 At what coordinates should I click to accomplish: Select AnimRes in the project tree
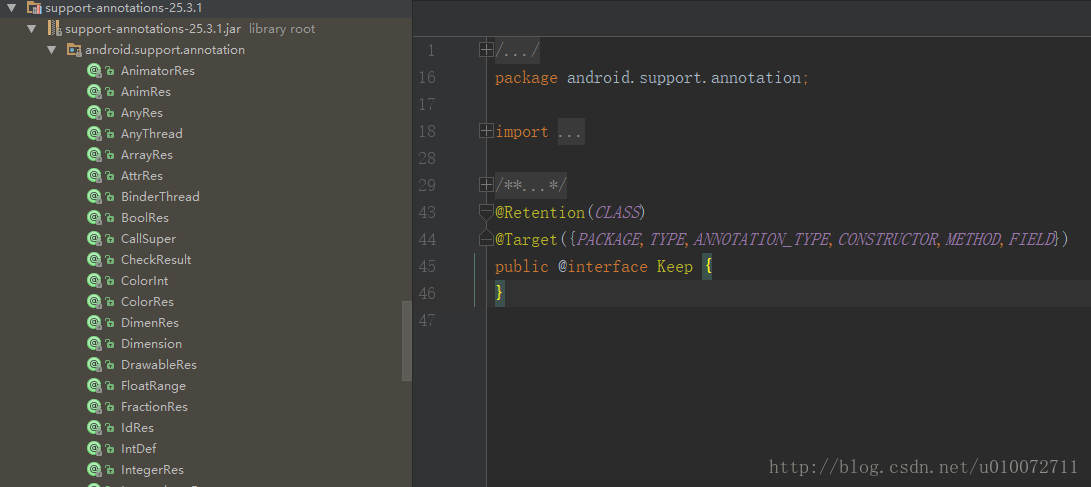click(x=145, y=92)
